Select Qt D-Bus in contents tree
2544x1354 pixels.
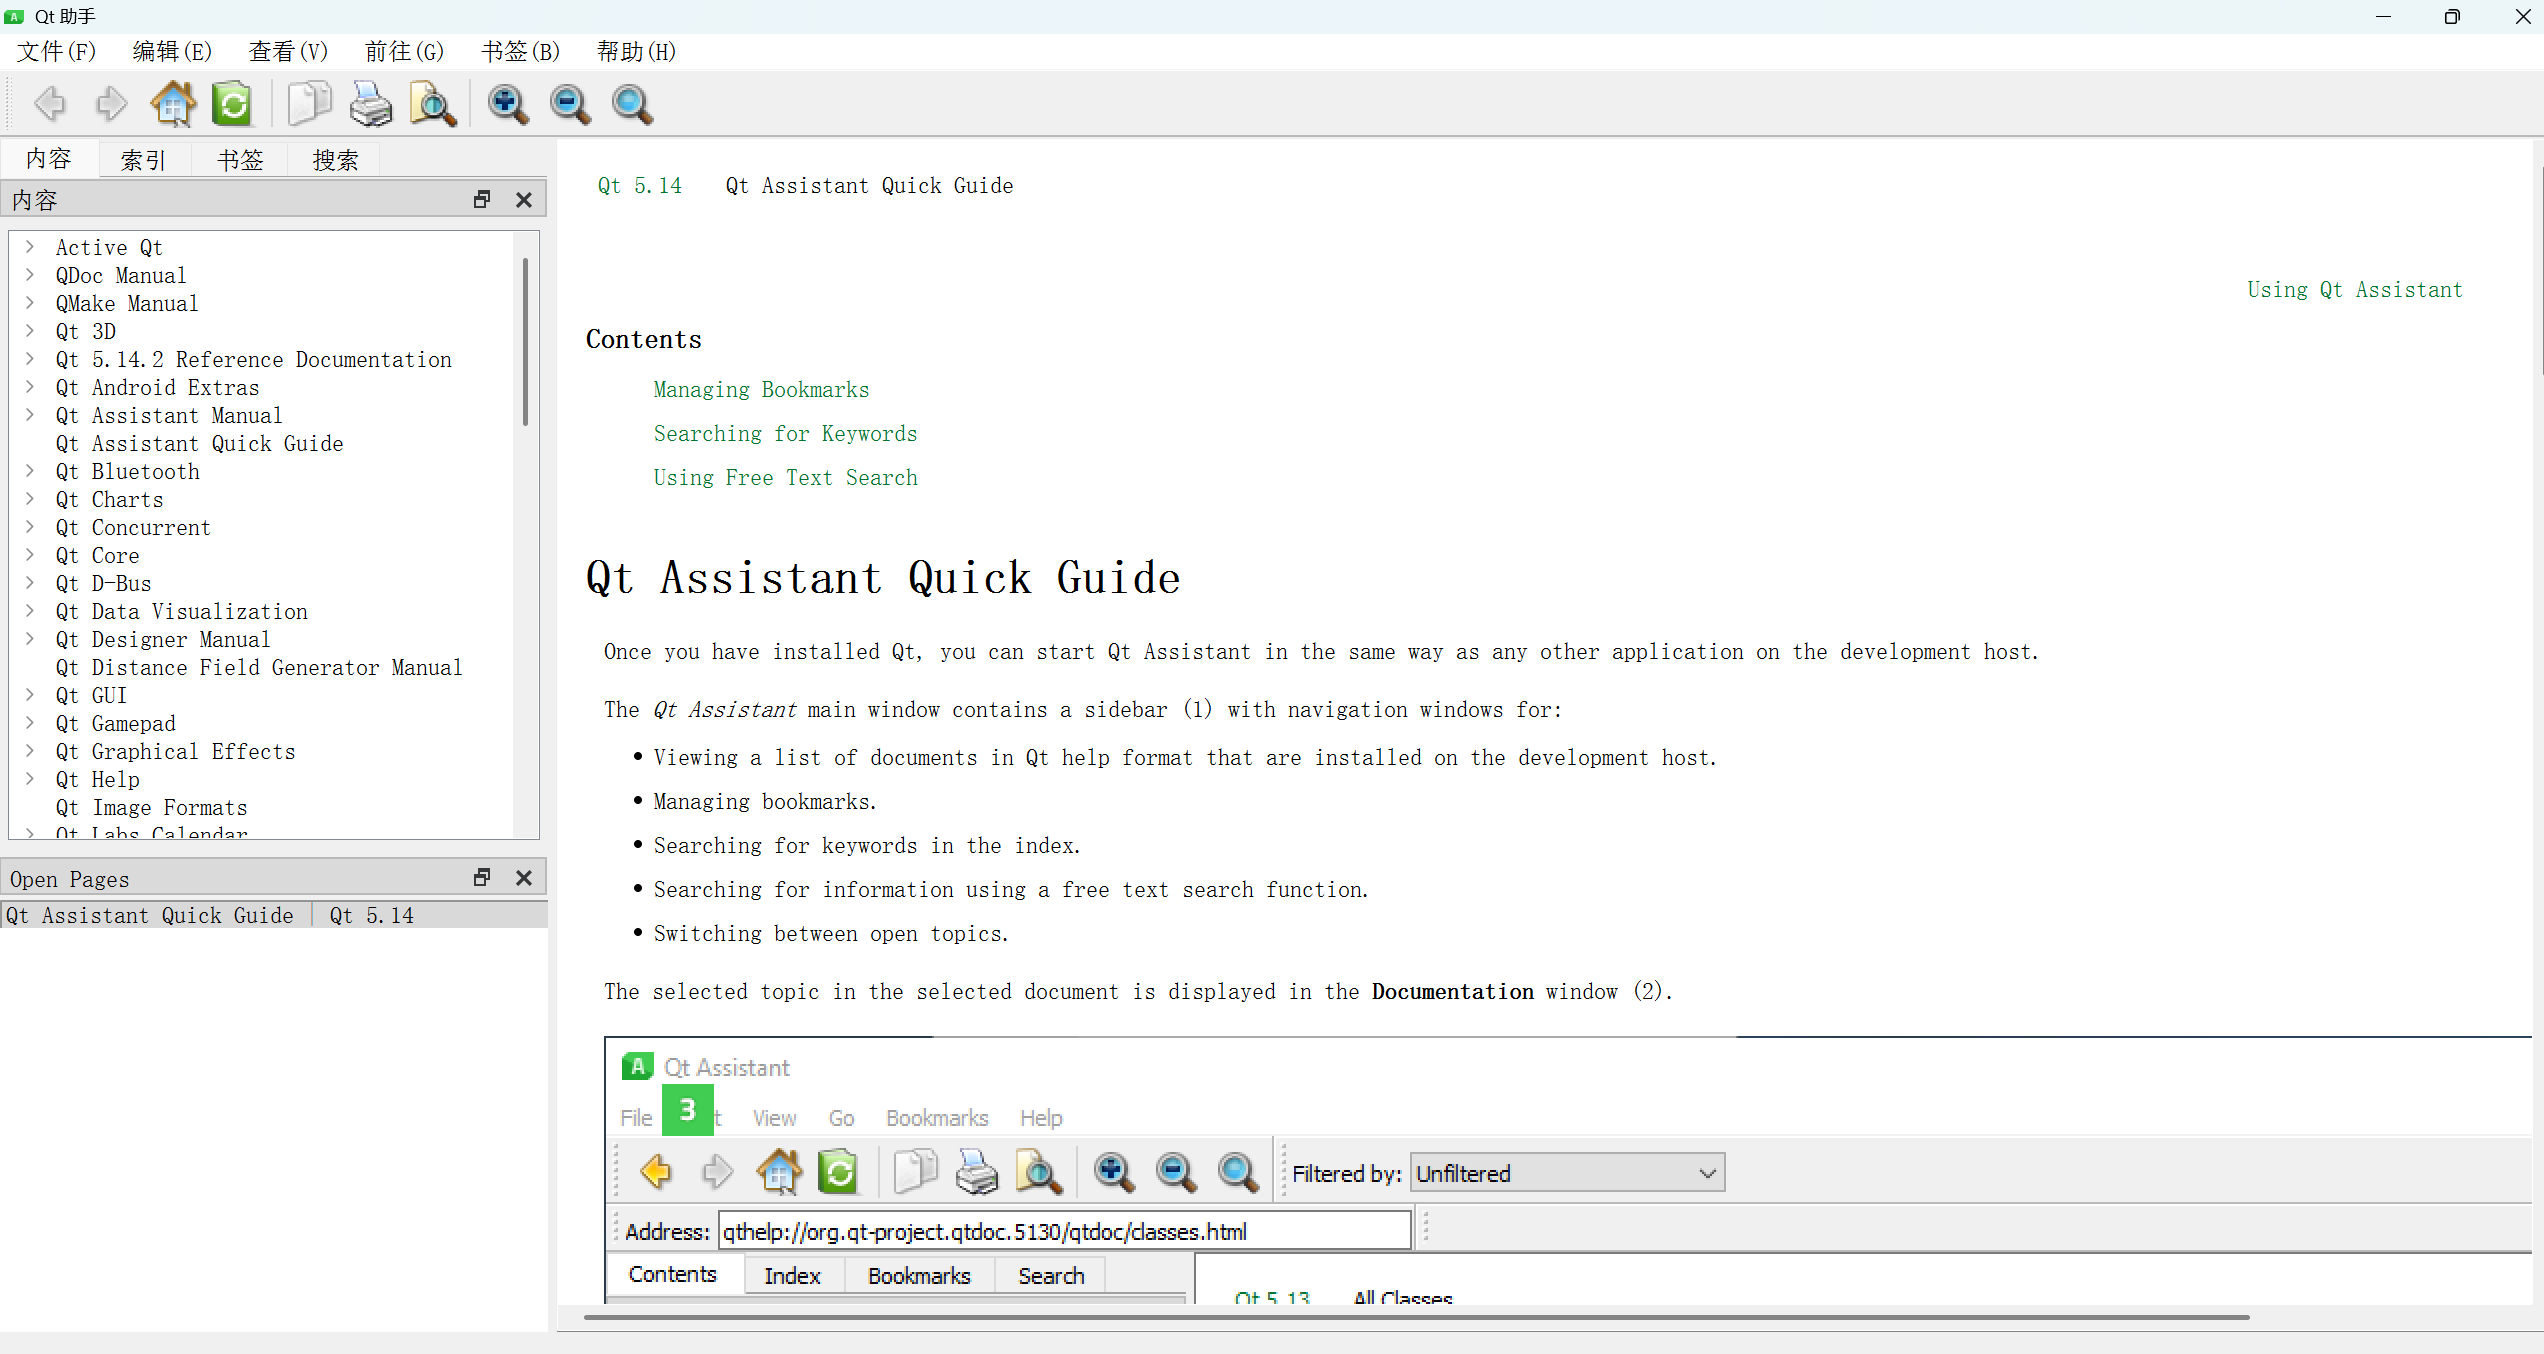point(103,583)
